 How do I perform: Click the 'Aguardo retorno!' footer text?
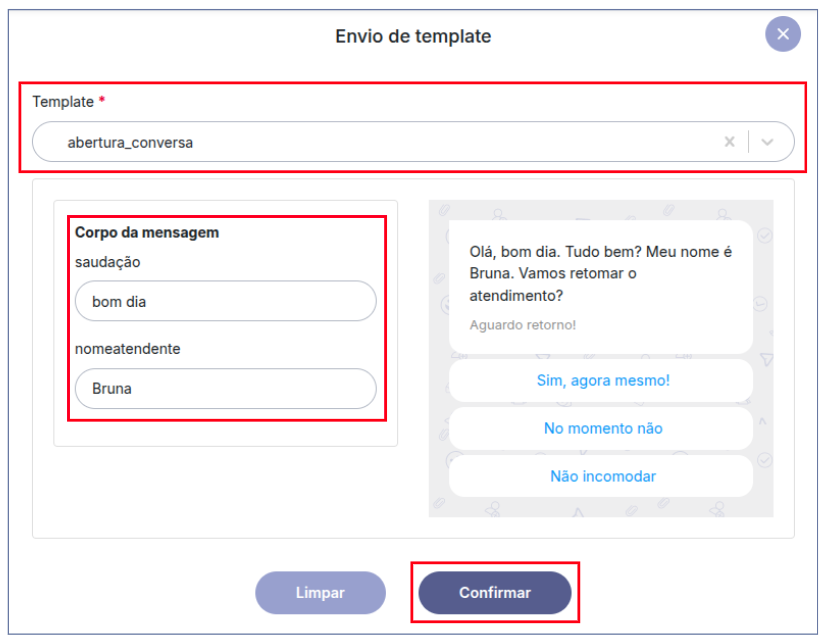[522, 325]
